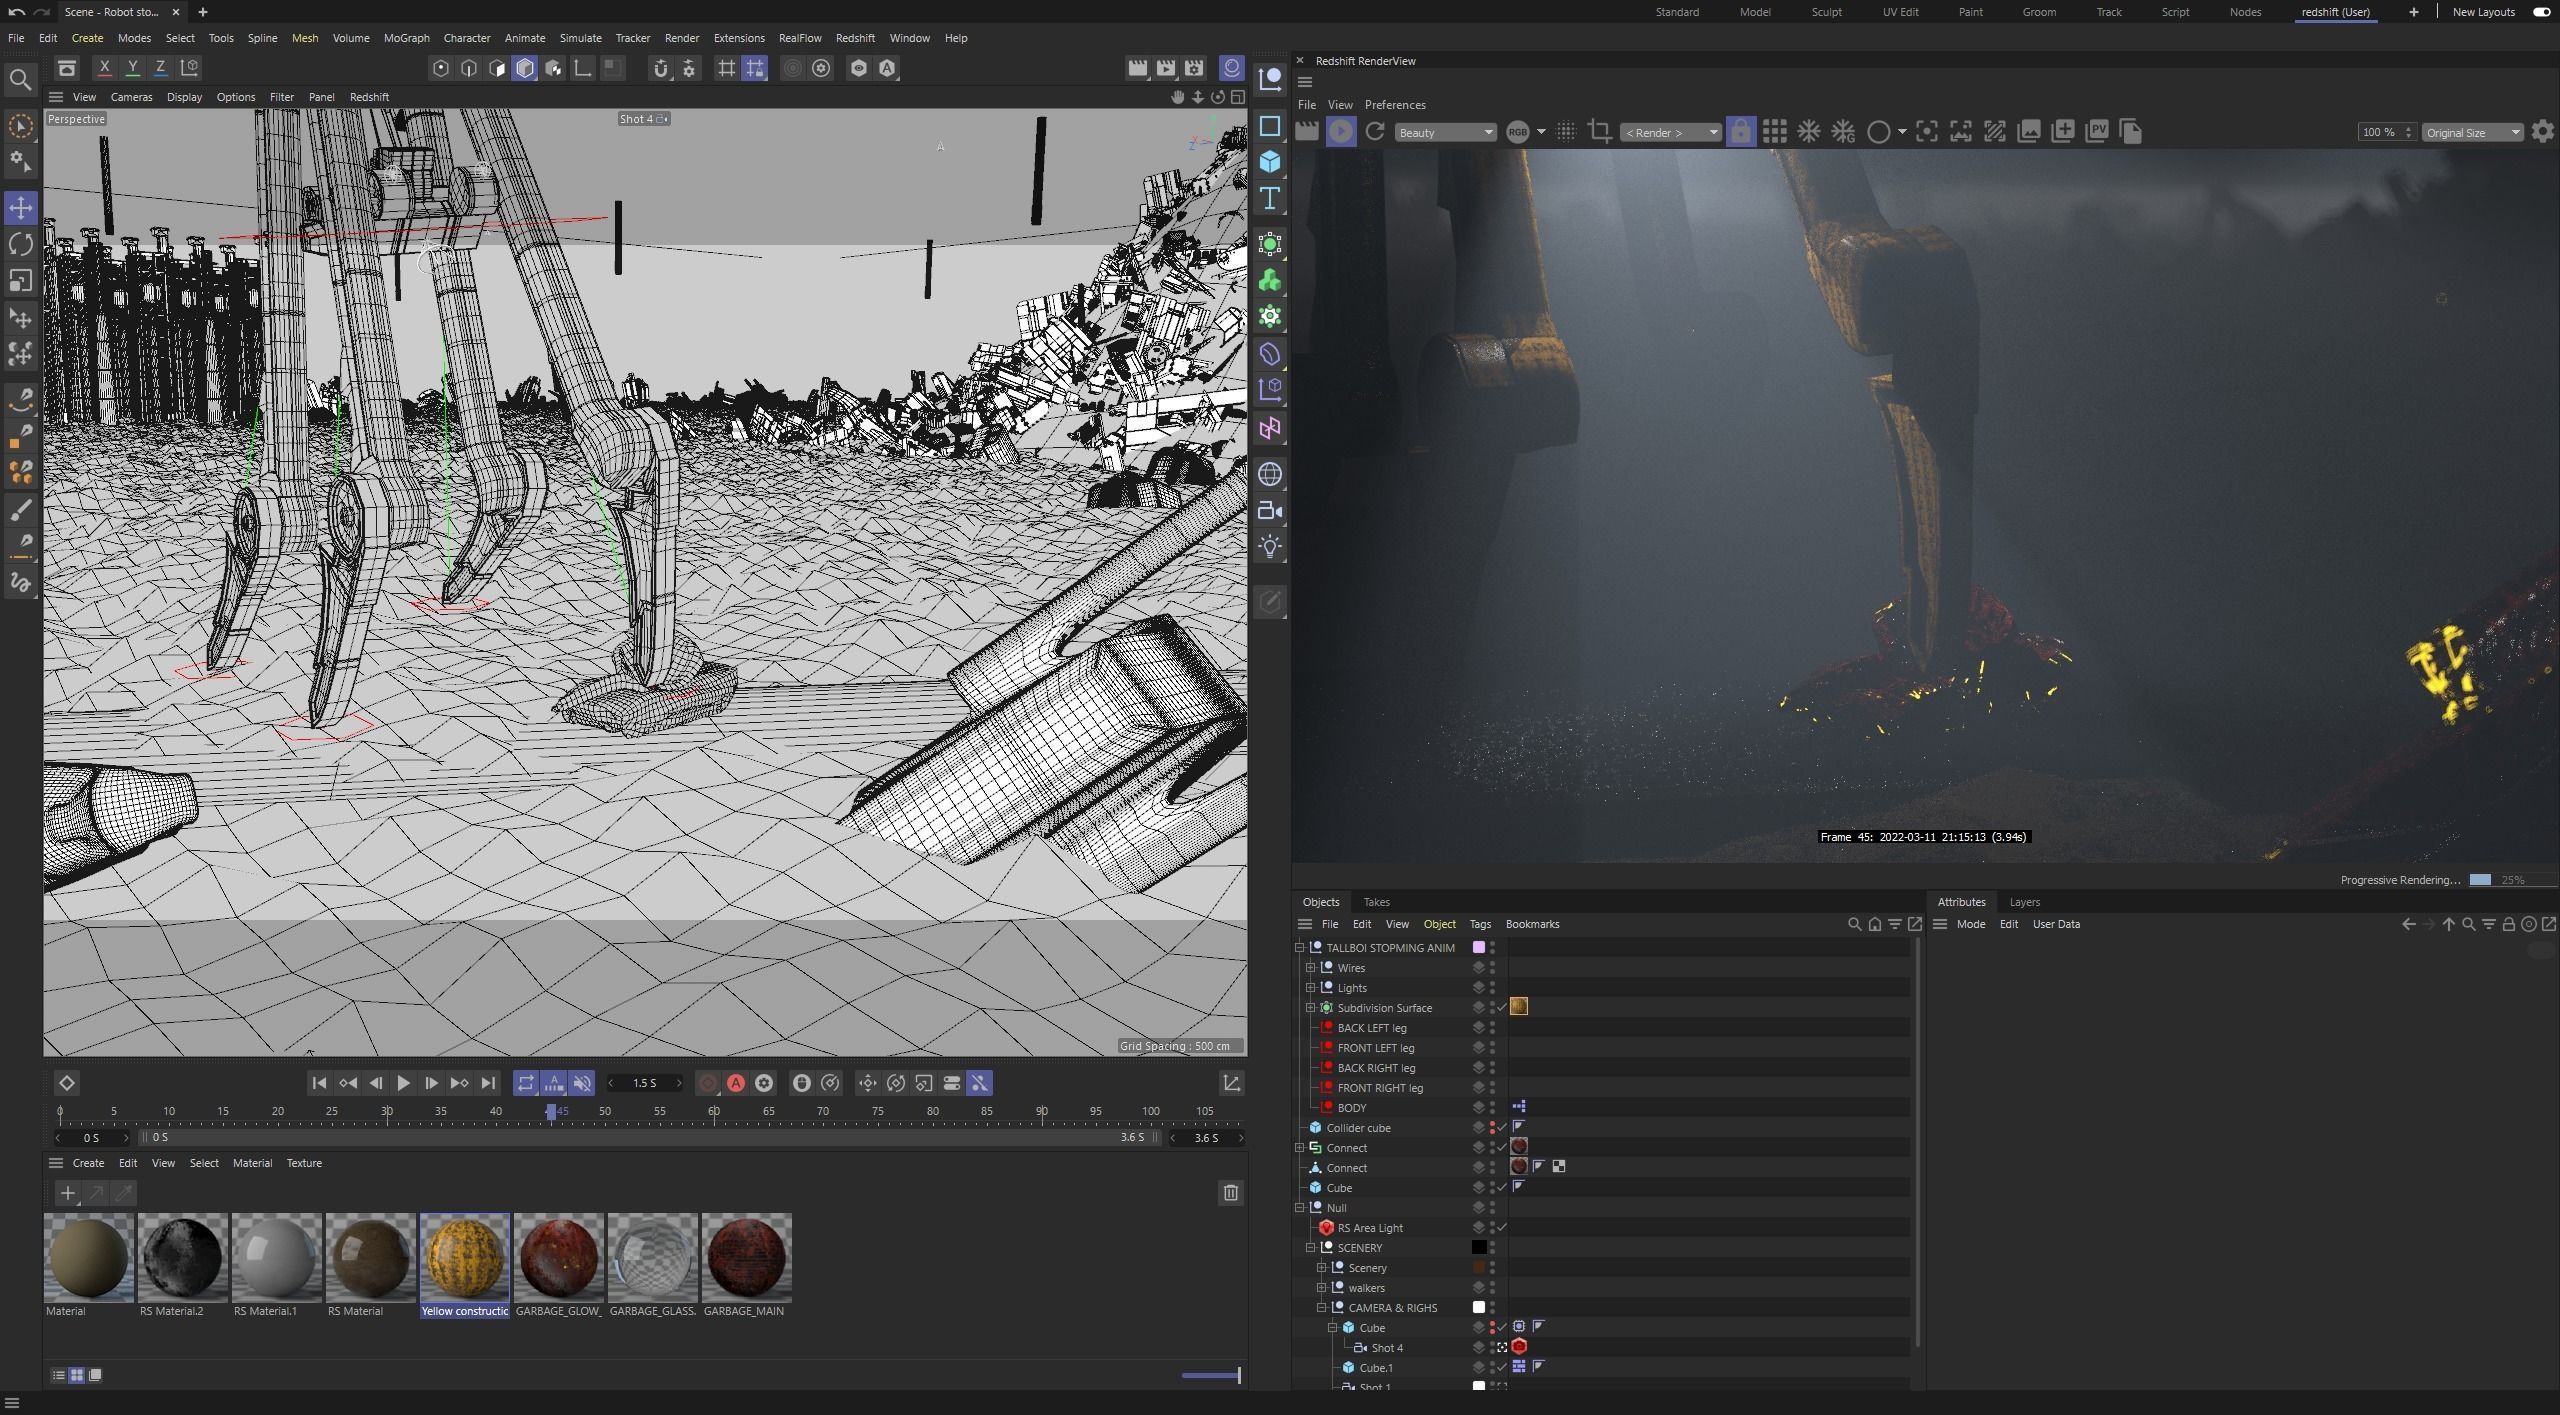Select the GARBAGE_MAIN material thumbnail
The image size is (2560, 1415).
point(746,1257)
